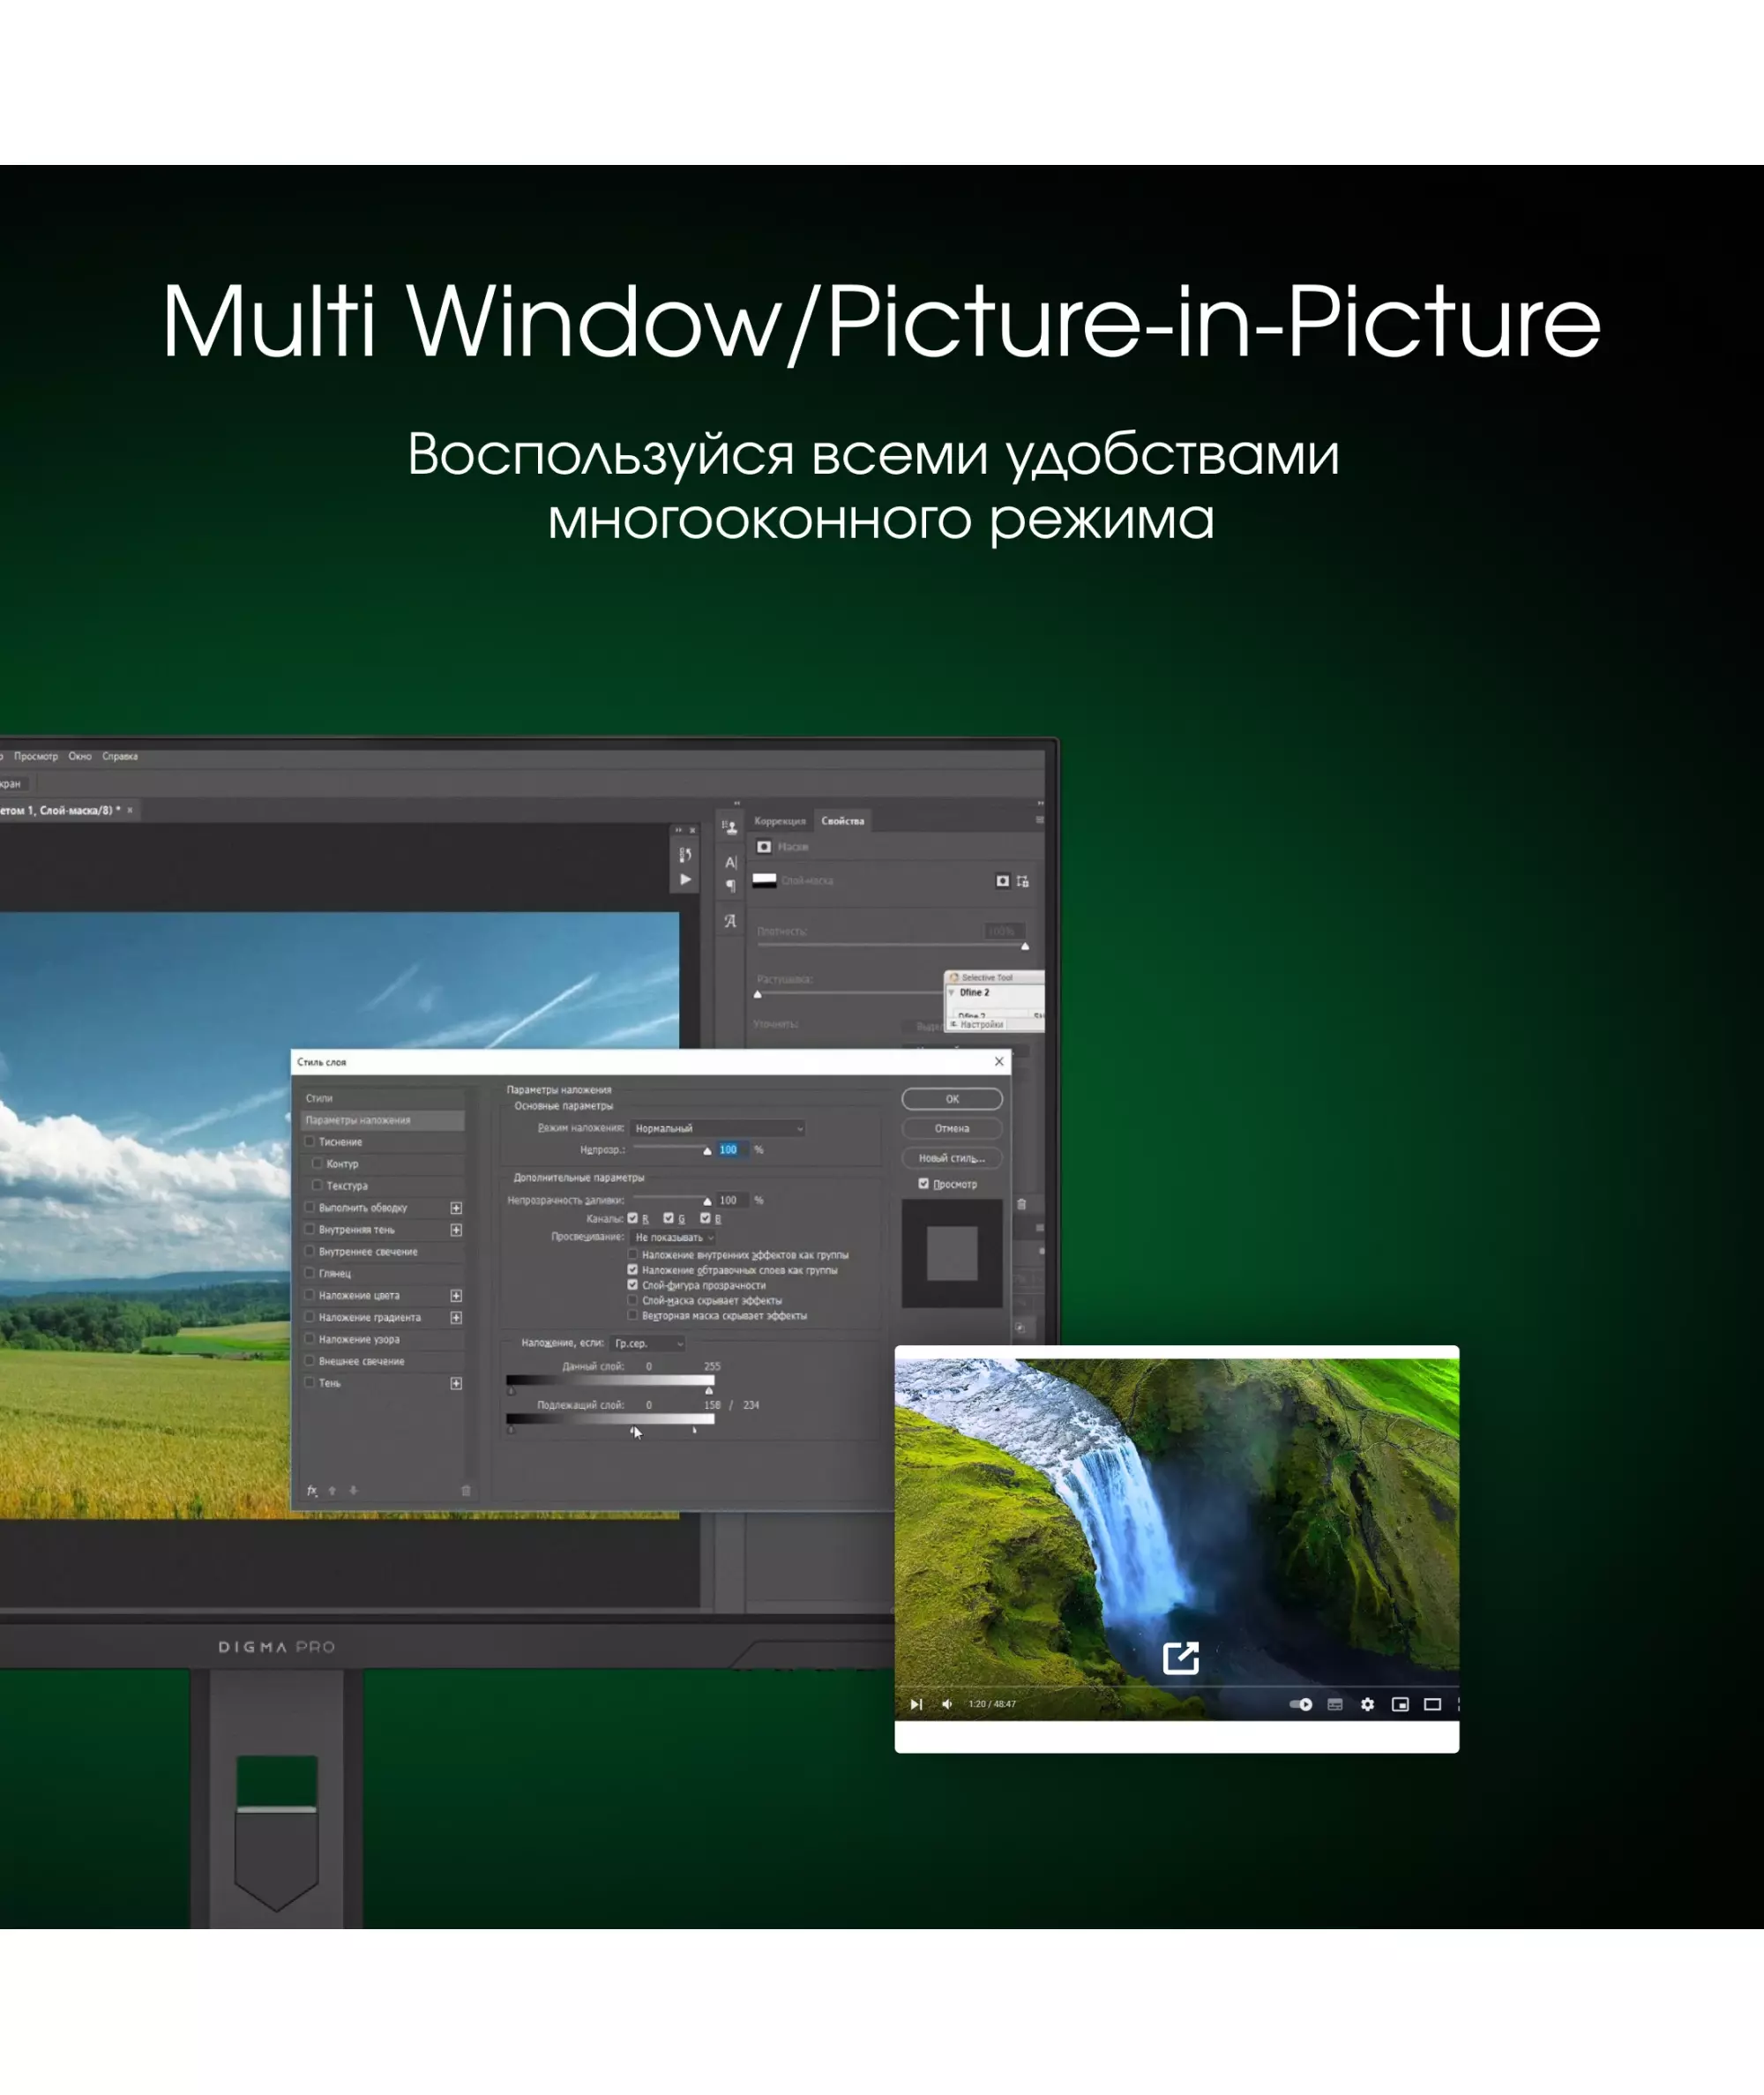The image size is (1764, 2095).
Task: Open the Окно menu
Action: 80,756
